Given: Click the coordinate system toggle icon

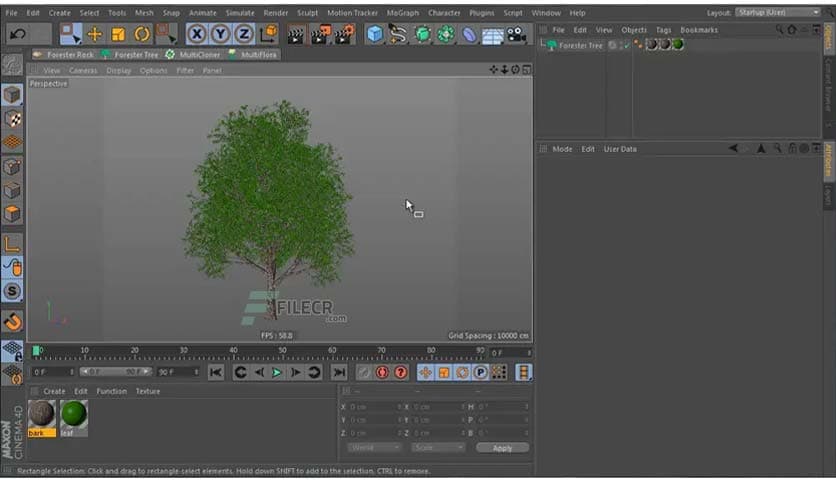Looking at the screenshot, I should (x=268, y=34).
